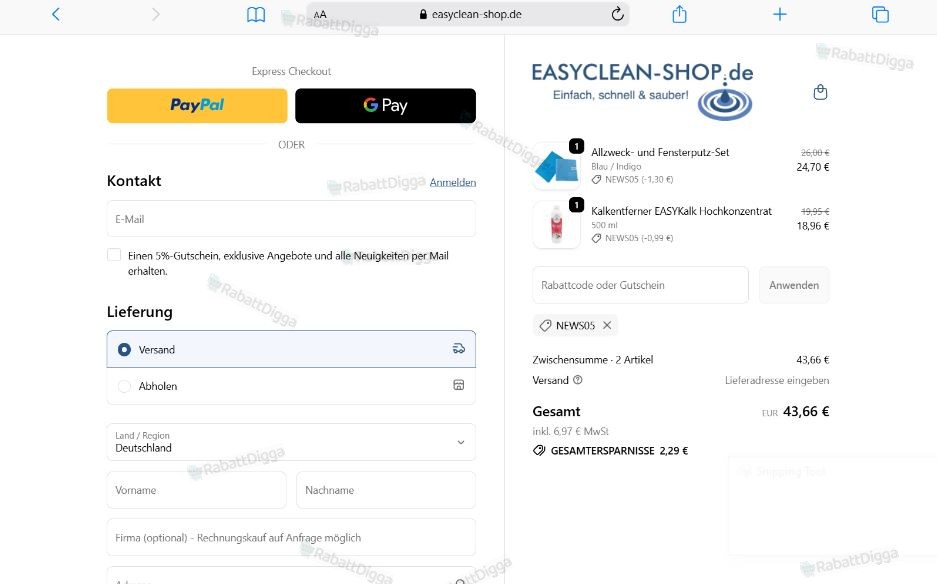Screen dimensions: 937x584
Task: Click the EASYCLEAN-SHOP.de logo
Action: [642, 91]
